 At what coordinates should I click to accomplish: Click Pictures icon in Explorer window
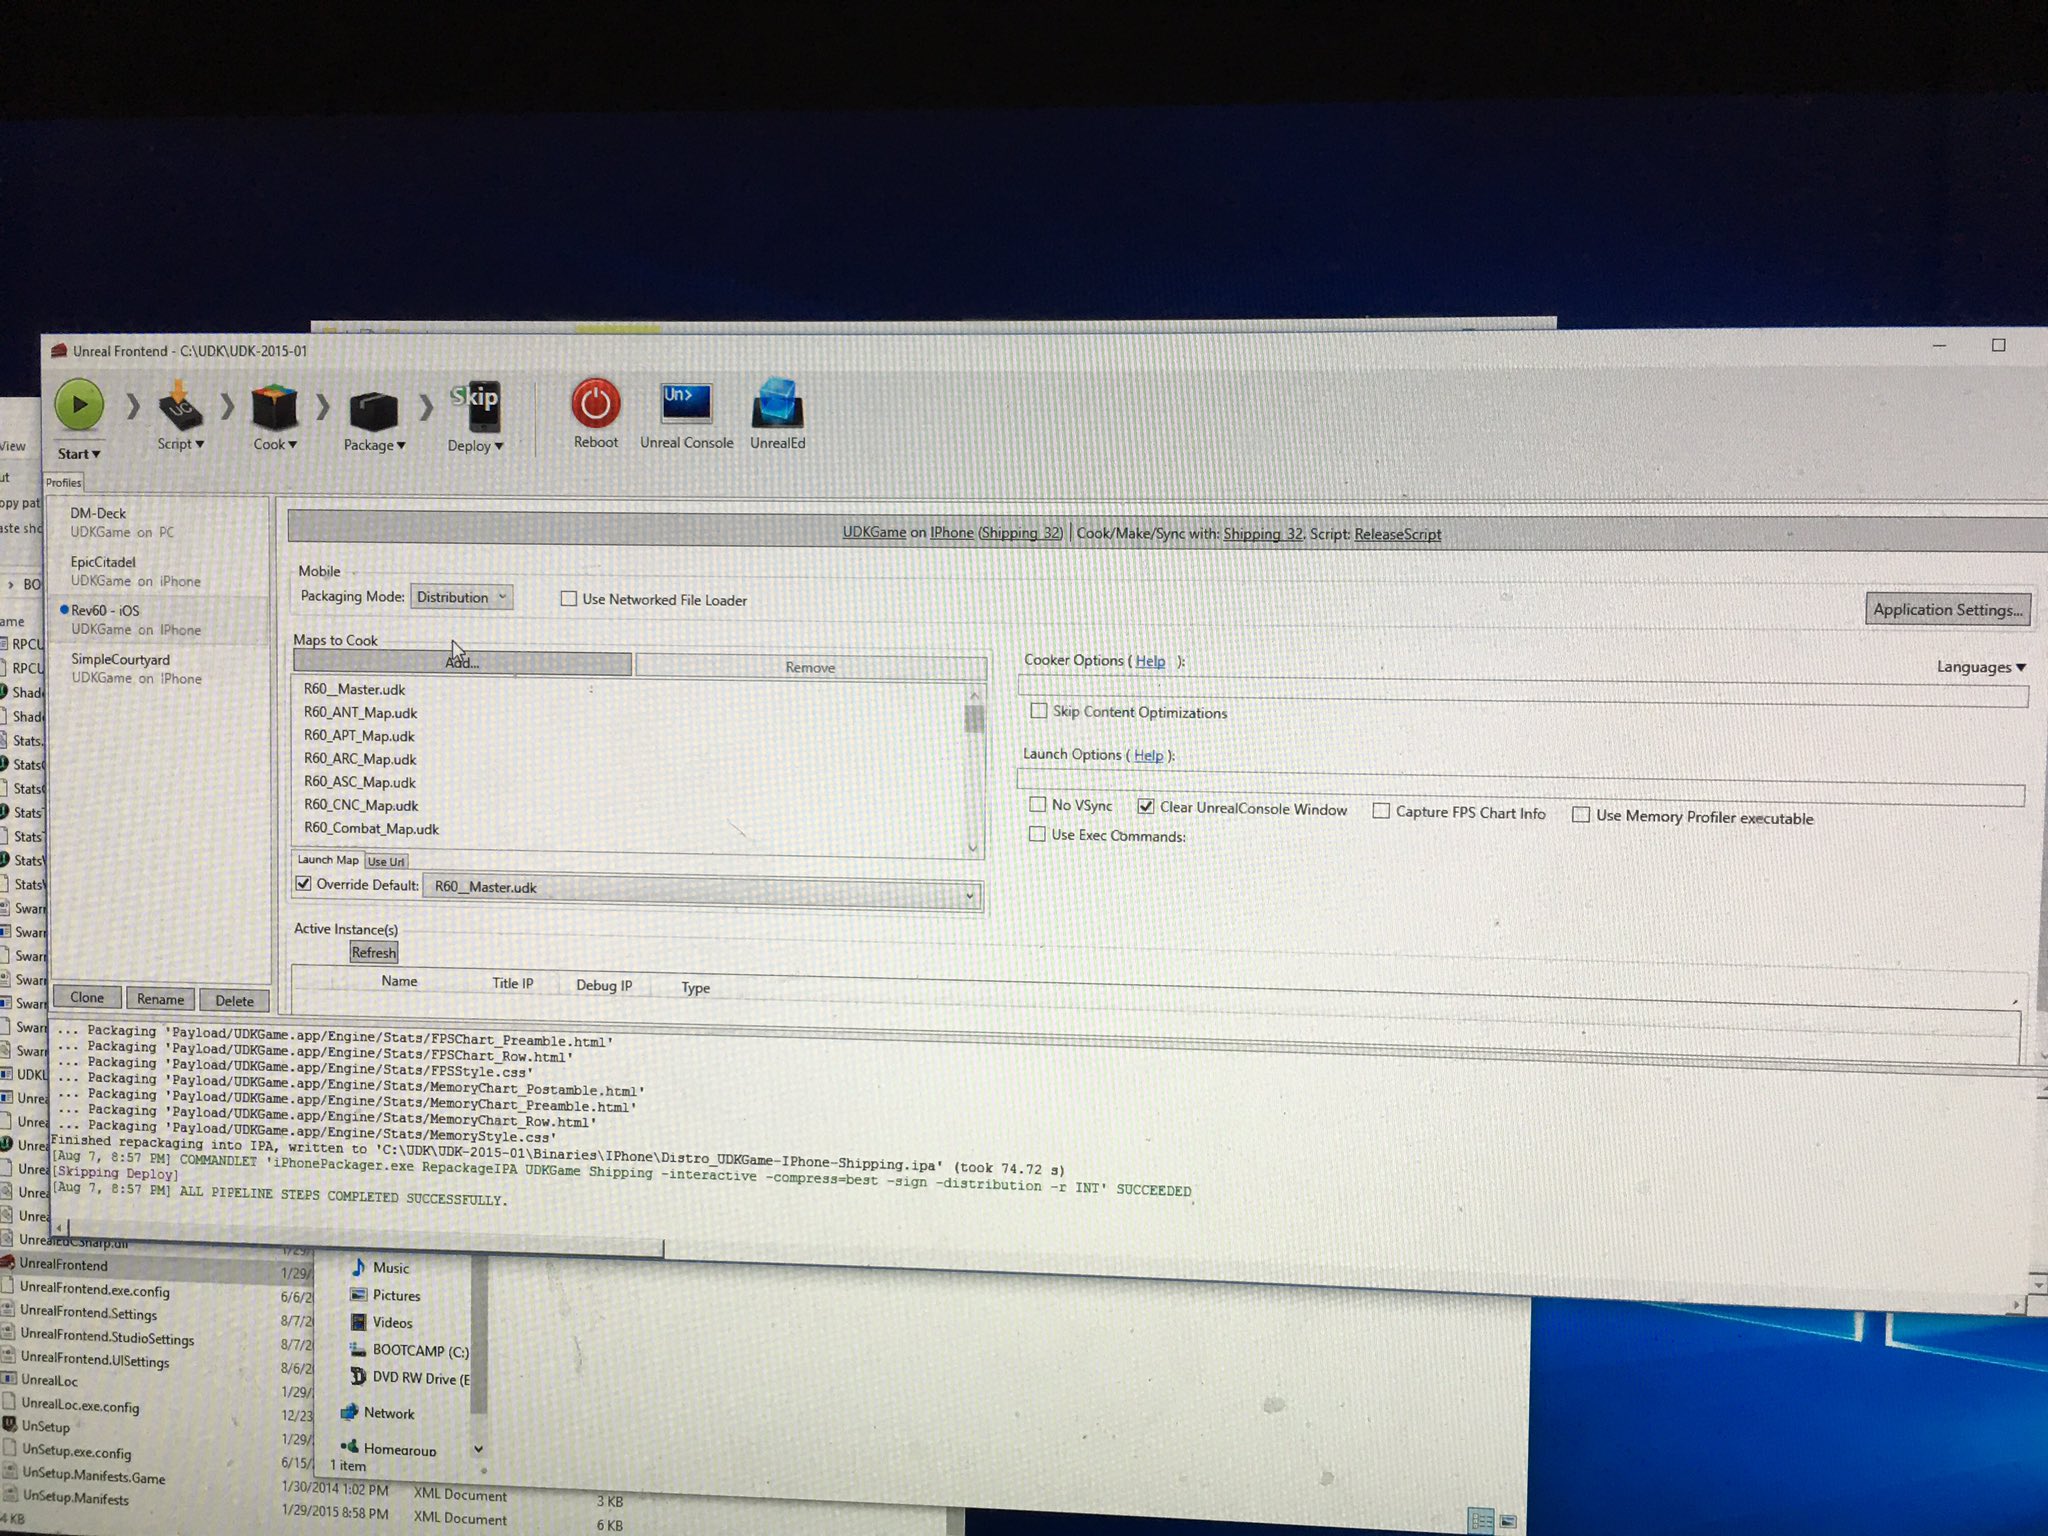coord(358,1294)
